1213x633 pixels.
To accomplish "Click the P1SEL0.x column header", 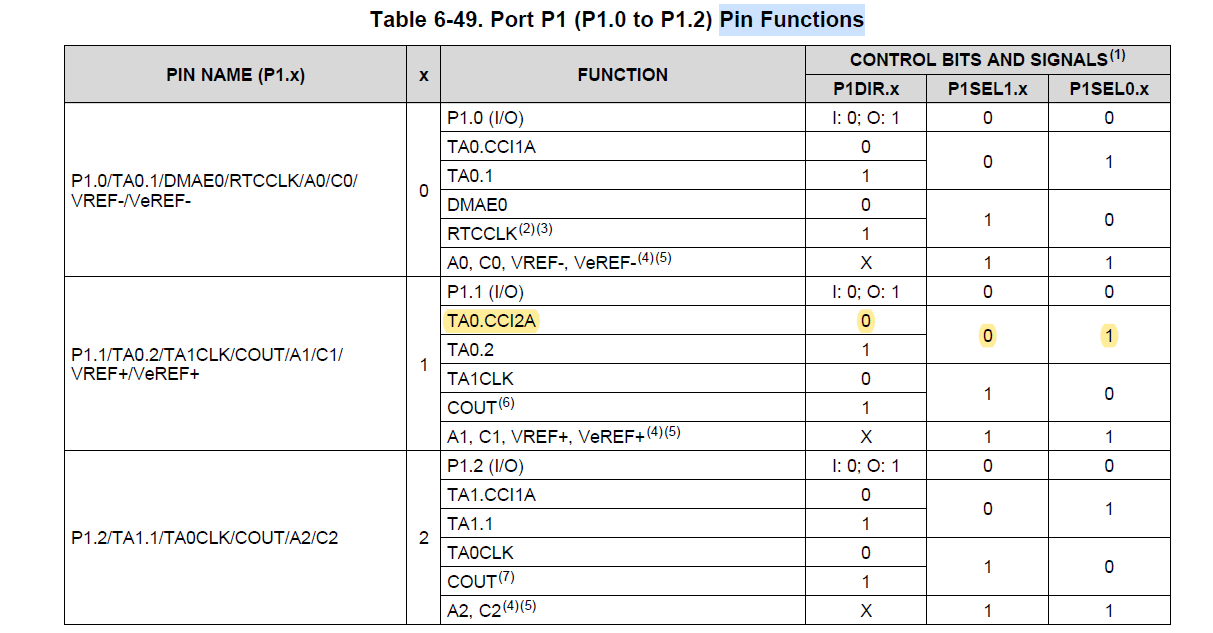I will tap(1109, 89).
